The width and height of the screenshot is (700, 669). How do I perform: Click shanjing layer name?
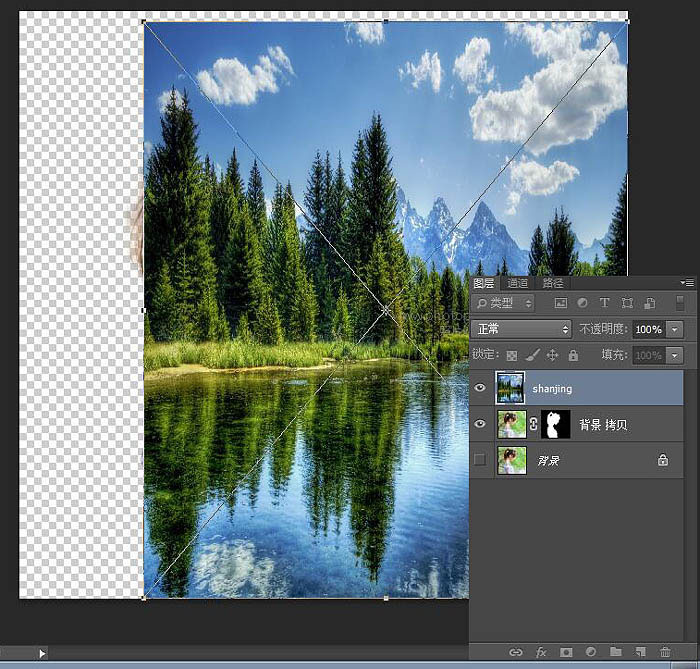[552, 389]
